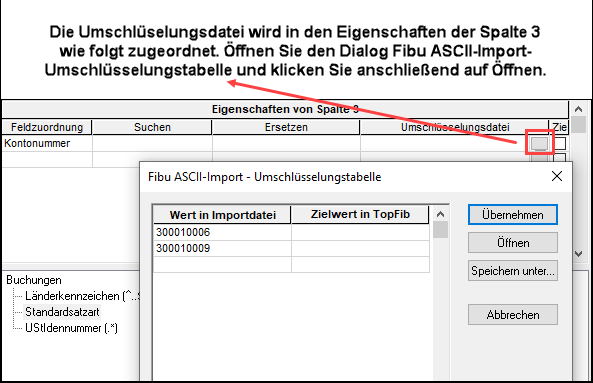Click the Speichern unter... button
The height and width of the screenshot is (383, 593).
[x=512, y=271]
